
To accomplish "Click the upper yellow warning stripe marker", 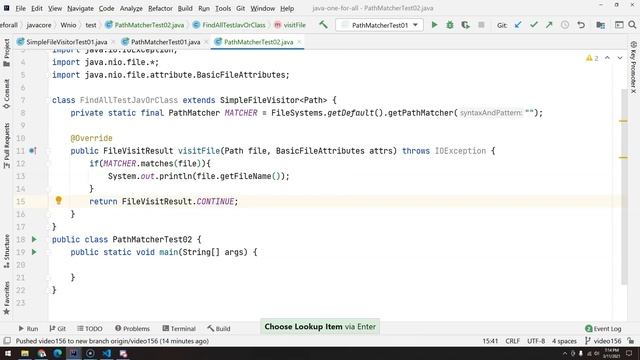I will [x=623, y=121].
